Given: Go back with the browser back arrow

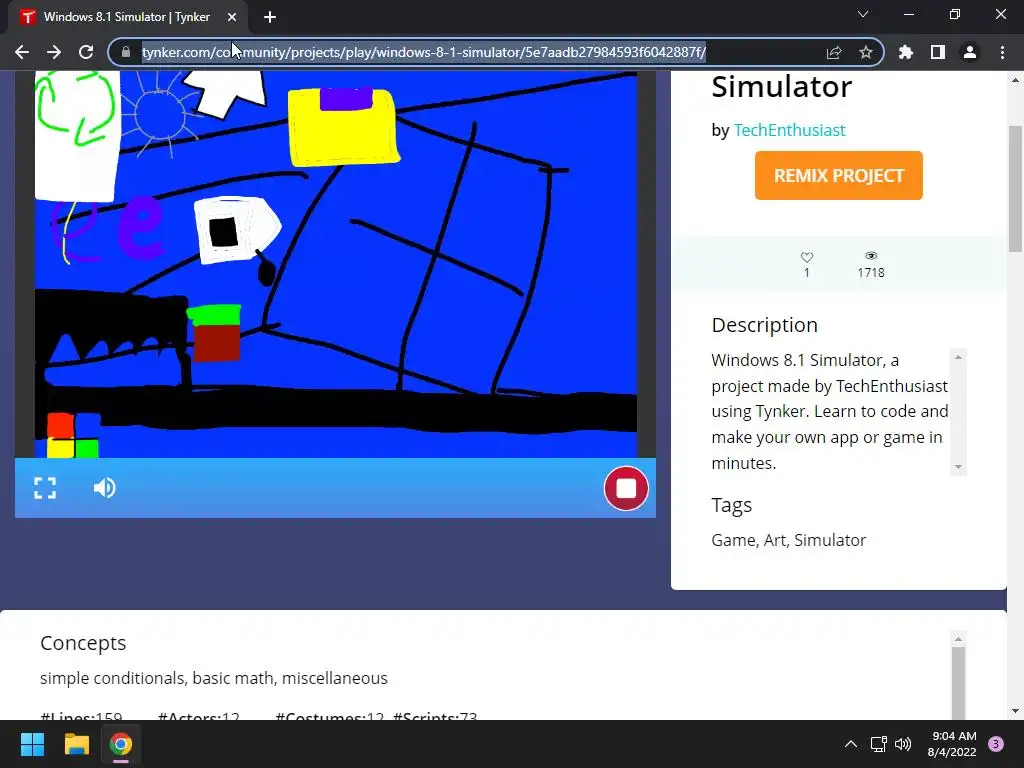Looking at the screenshot, I should click(x=22, y=52).
